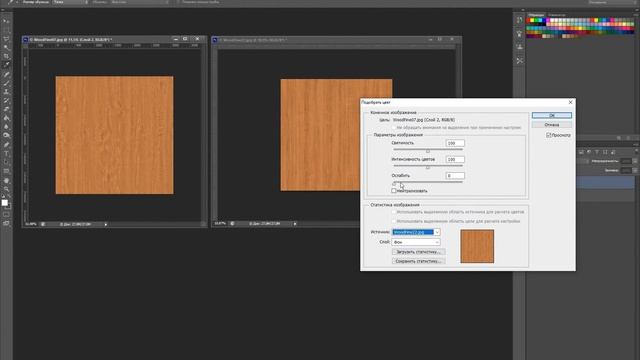Select the Move tool

[x=6, y=21]
